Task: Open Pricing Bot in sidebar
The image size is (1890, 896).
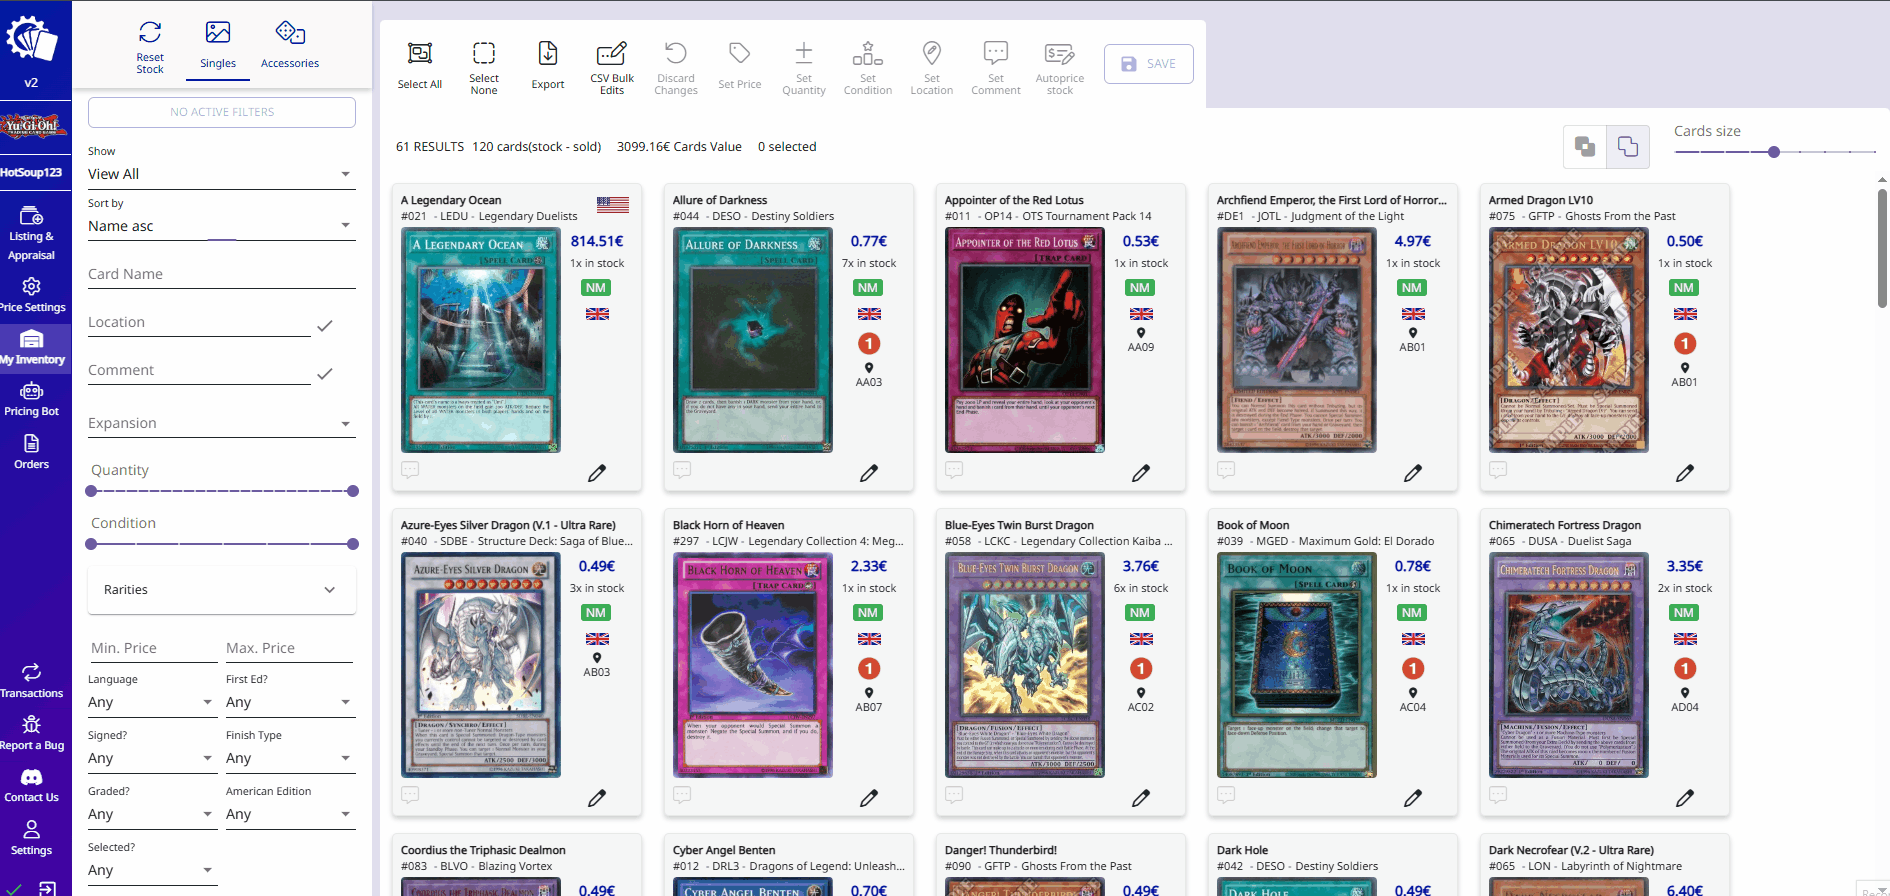Action: coord(32,399)
